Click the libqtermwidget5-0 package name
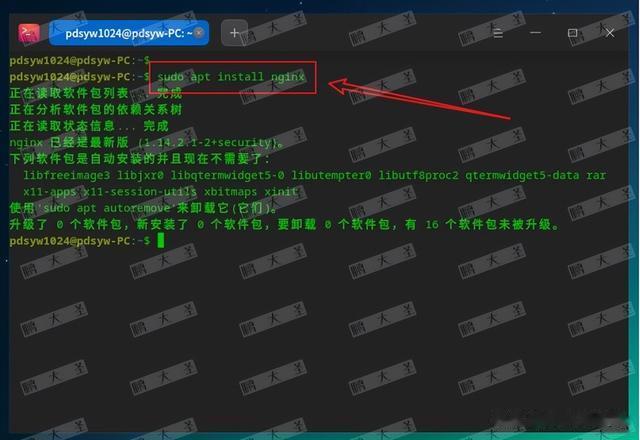Viewport: 640px width, 440px height. coord(227,176)
